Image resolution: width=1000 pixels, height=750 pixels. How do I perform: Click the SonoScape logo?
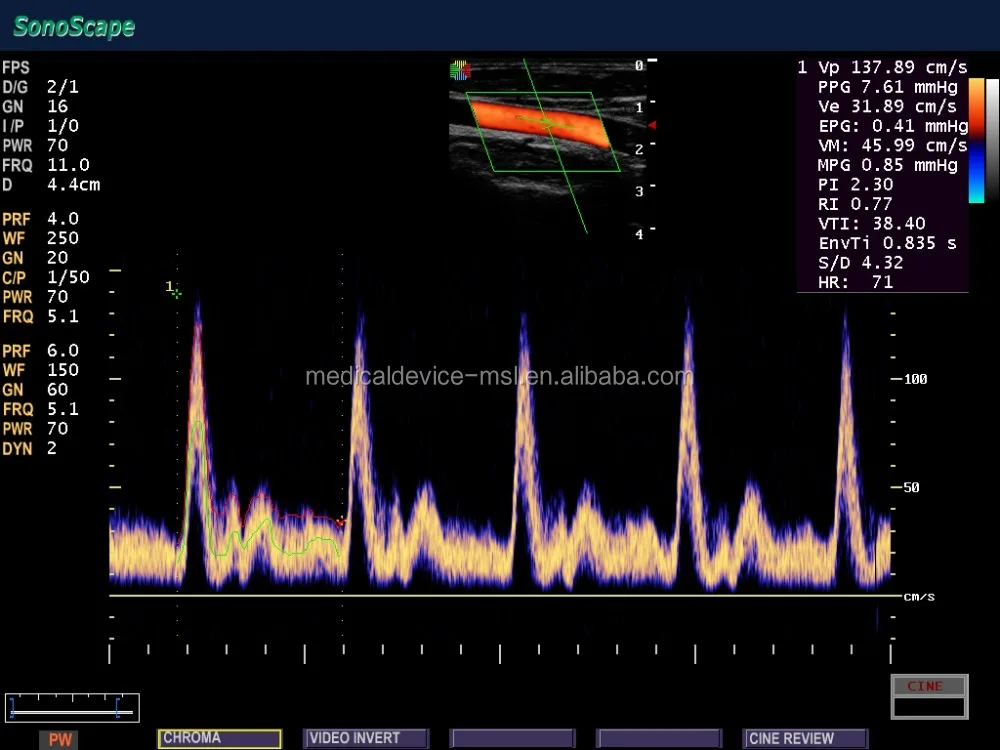click(x=72, y=27)
